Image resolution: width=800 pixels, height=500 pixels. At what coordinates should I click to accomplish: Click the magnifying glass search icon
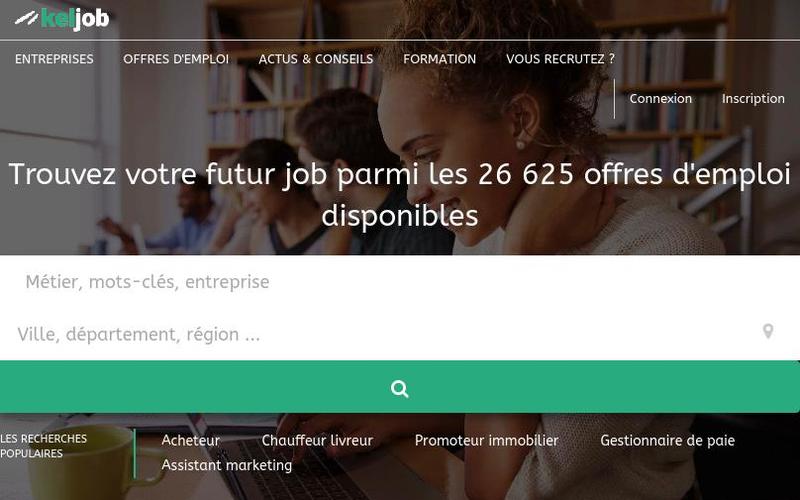point(399,389)
